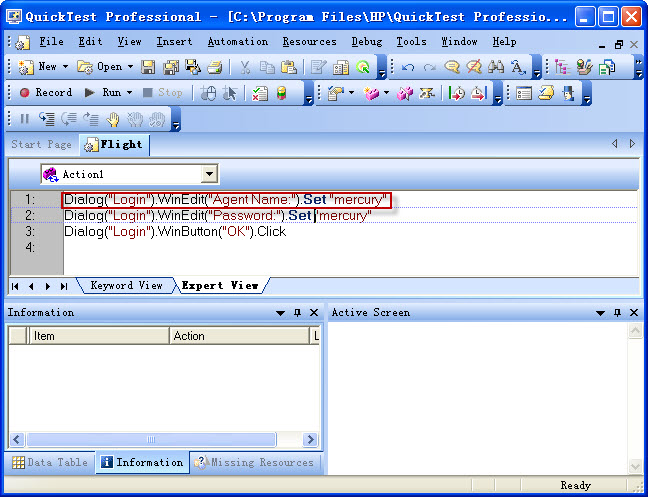
Task: Click the End Transaction clock icon
Action: pos(479,93)
